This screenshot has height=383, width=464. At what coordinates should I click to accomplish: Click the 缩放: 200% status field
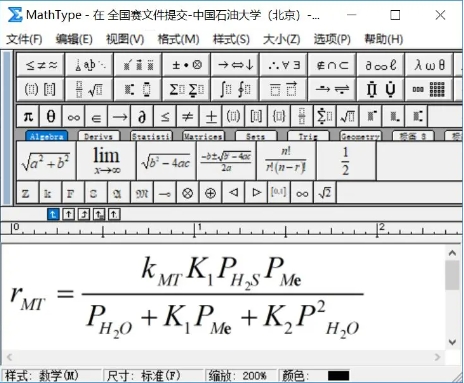point(241,376)
